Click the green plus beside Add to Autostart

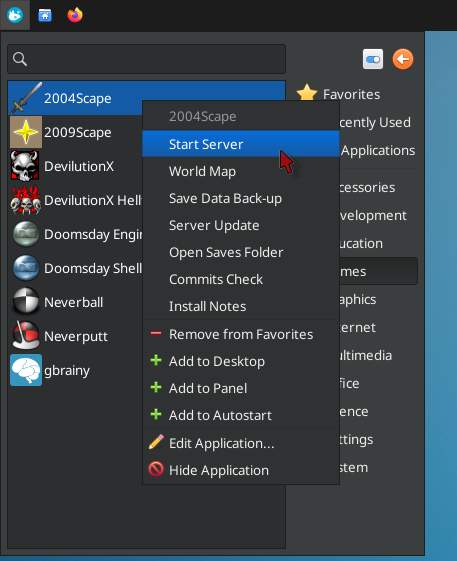[156, 414]
